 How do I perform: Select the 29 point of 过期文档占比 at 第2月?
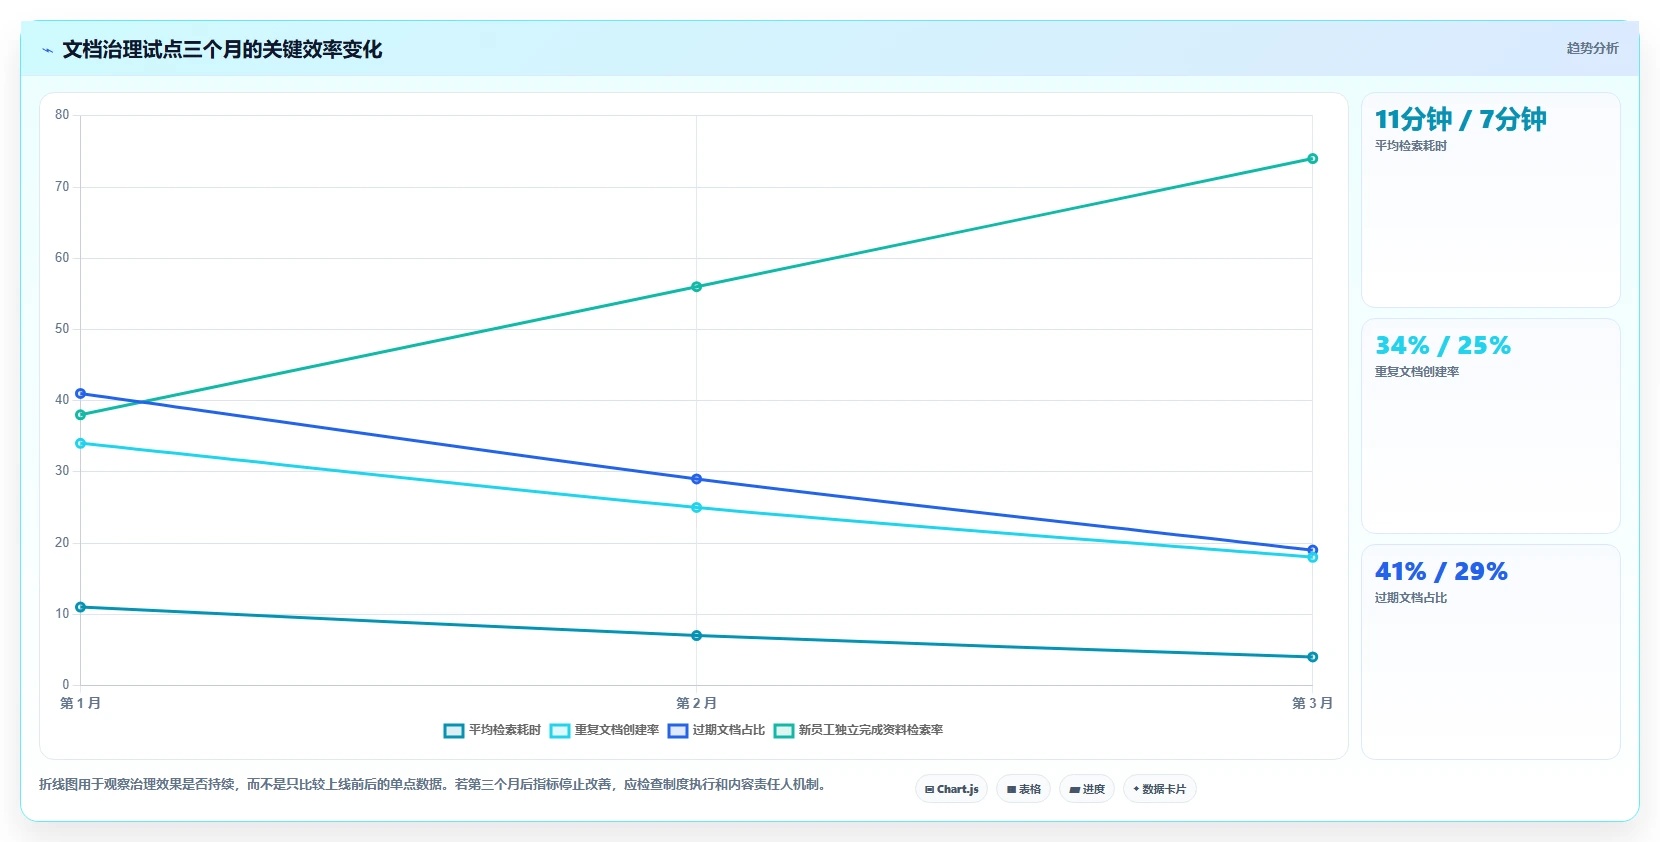coord(696,479)
